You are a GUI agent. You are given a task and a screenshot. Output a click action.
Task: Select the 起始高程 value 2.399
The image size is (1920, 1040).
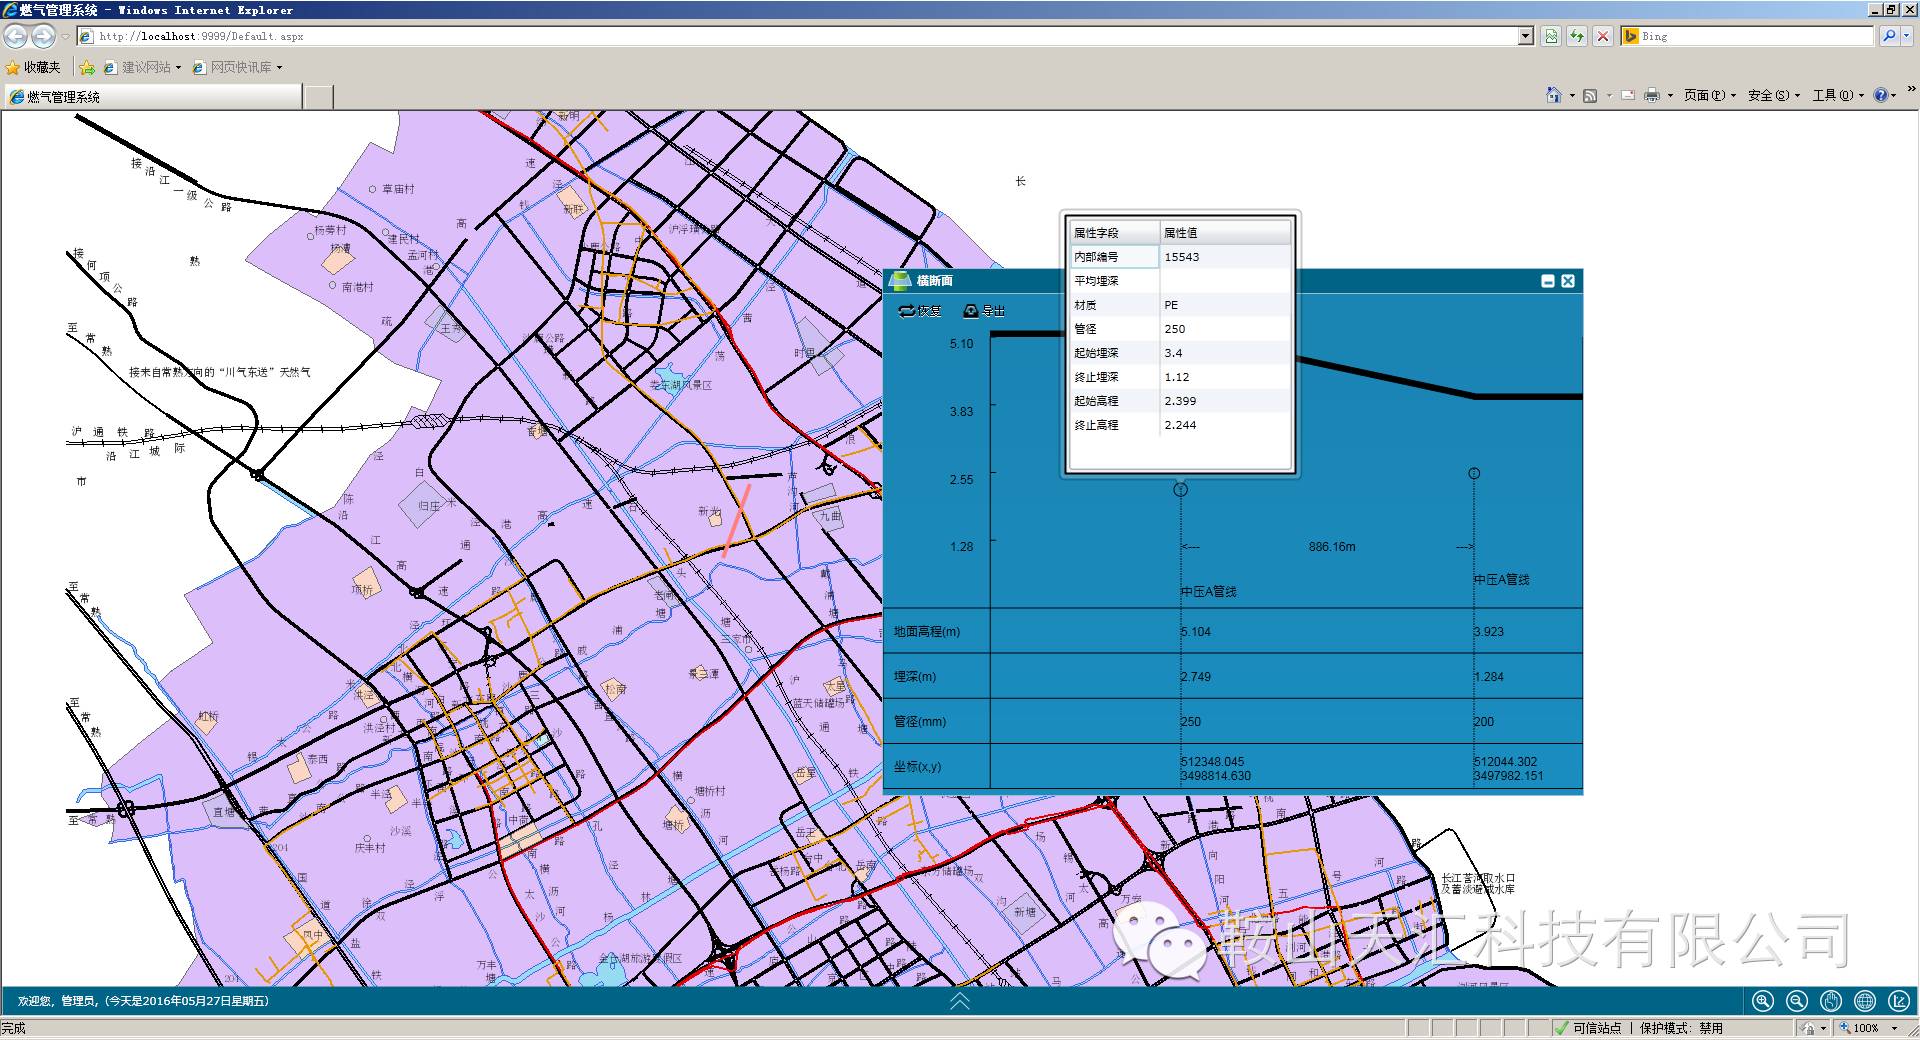(x=1226, y=401)
